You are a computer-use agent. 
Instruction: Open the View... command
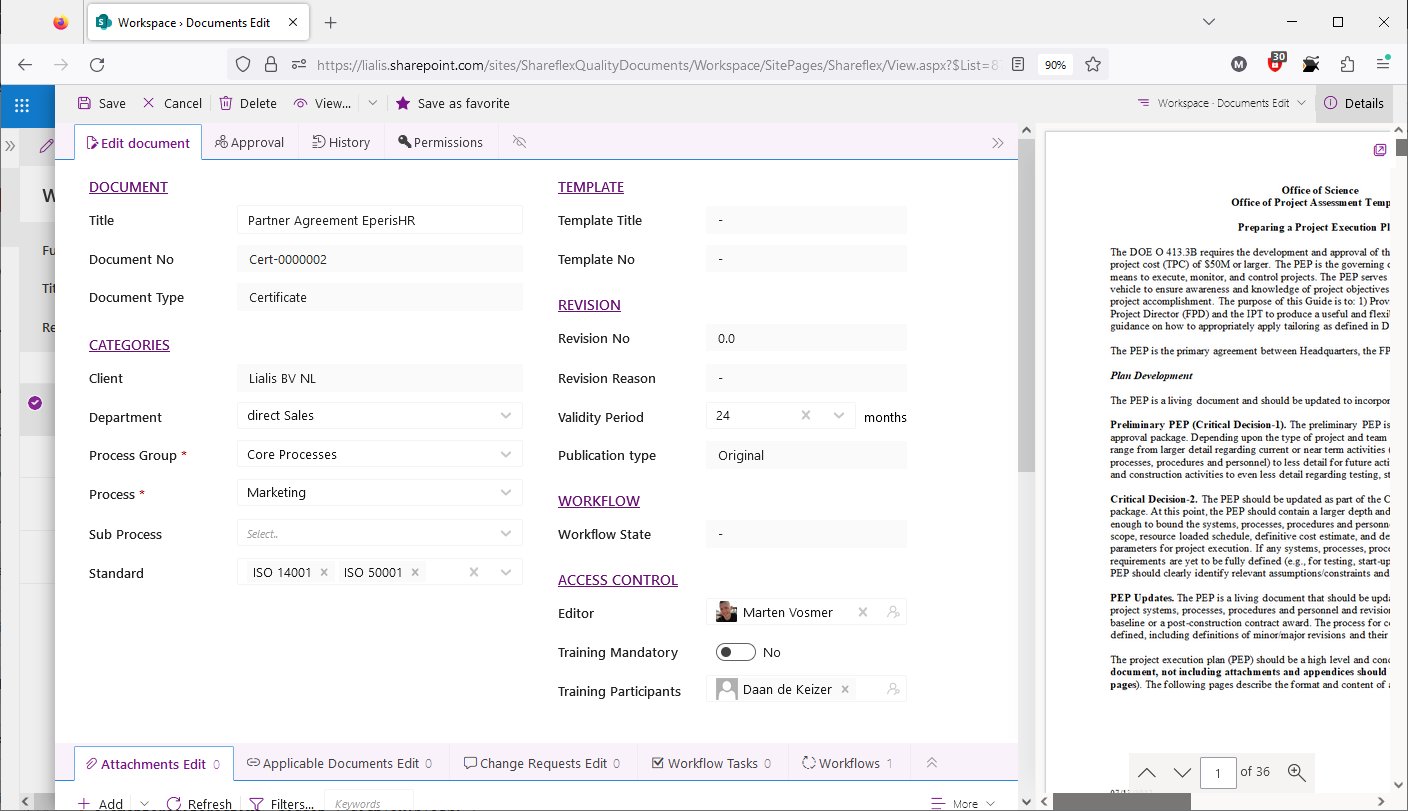322,103
